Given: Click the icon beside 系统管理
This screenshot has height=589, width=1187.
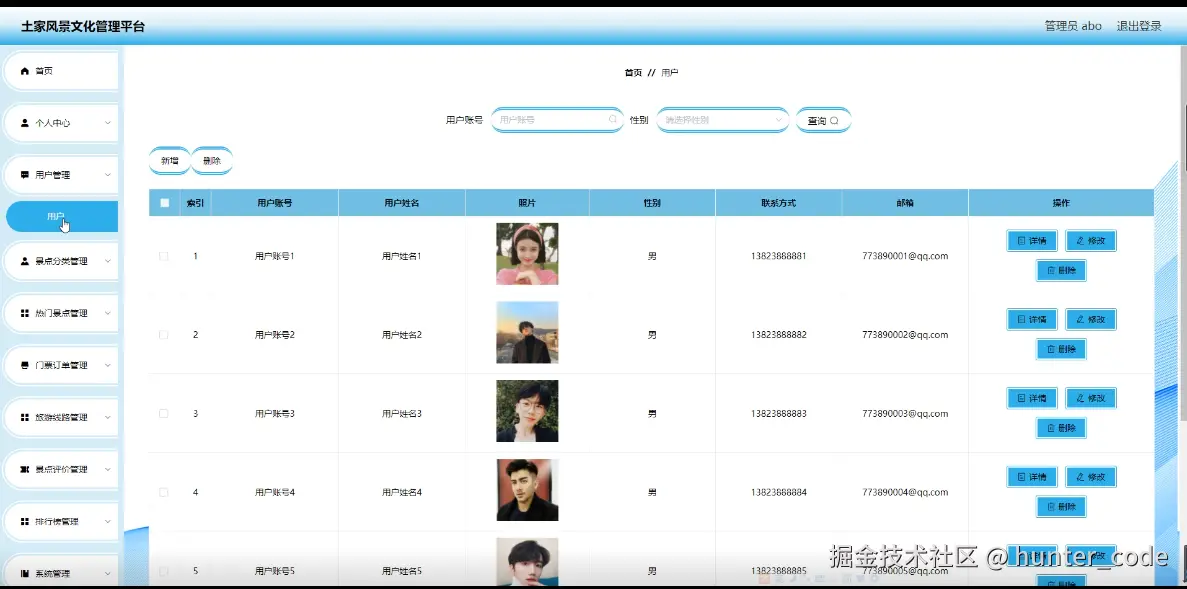Looking at the screenshot, I should pos(25,574).
